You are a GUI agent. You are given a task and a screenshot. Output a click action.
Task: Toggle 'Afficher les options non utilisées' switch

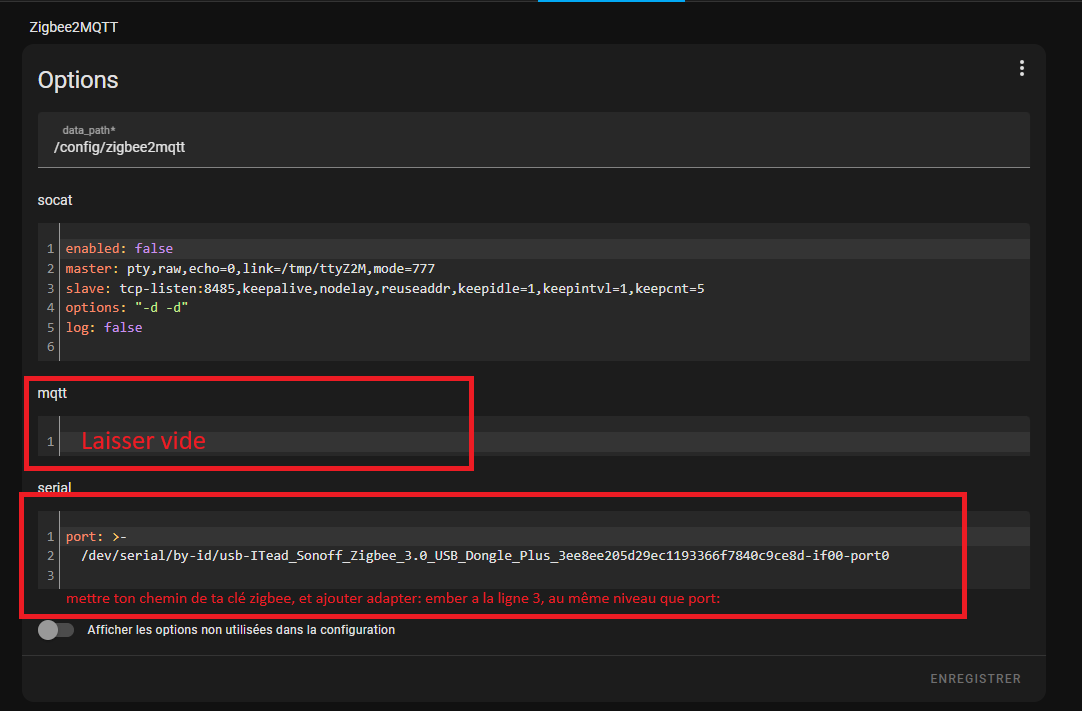(56, 630)
